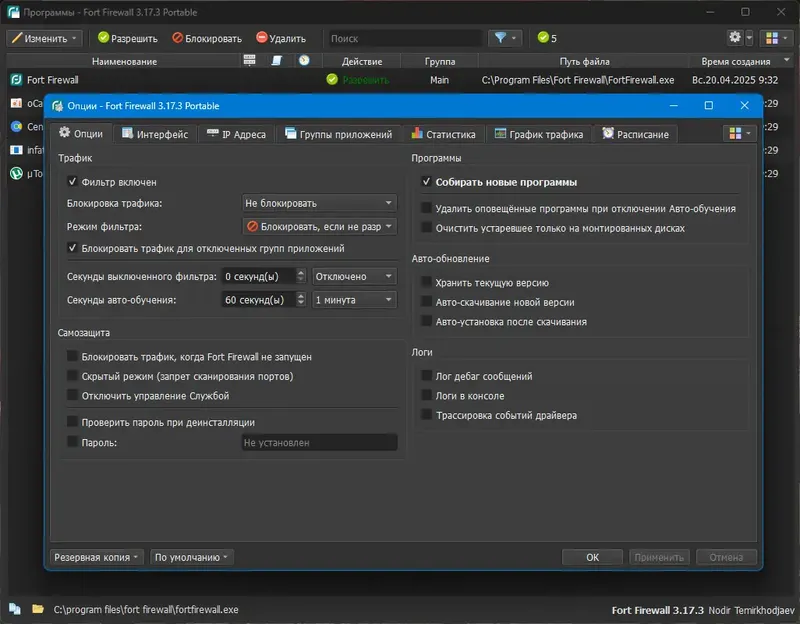Click Применить button
800x624 pixels.
pos(659,557)
